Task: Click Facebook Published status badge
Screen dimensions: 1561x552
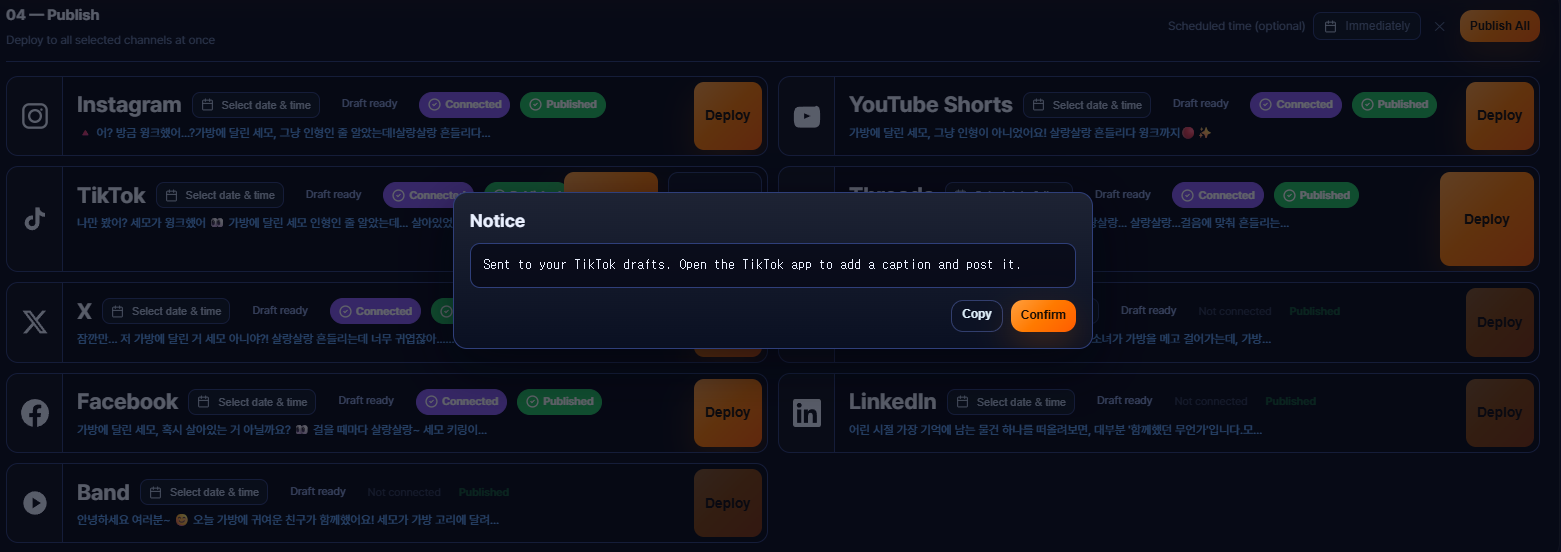Action: point(560,401)
